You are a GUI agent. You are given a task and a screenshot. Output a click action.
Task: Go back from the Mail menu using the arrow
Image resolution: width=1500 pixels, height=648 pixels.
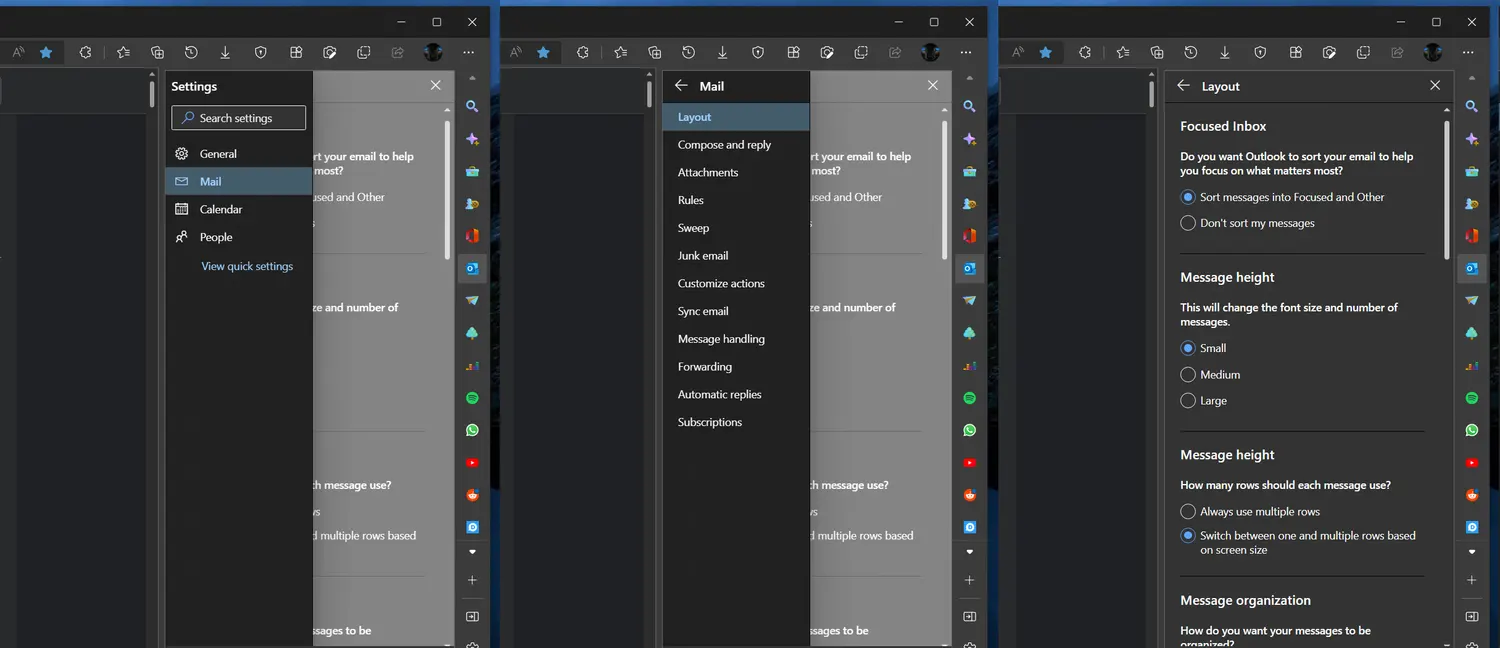[681, 86]
